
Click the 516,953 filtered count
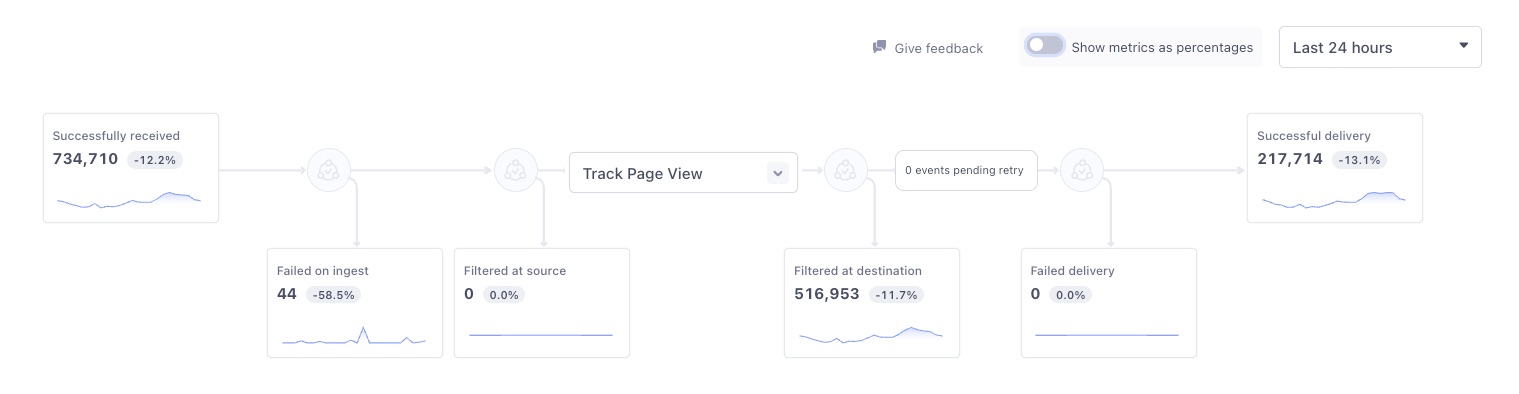click(827, 294)
